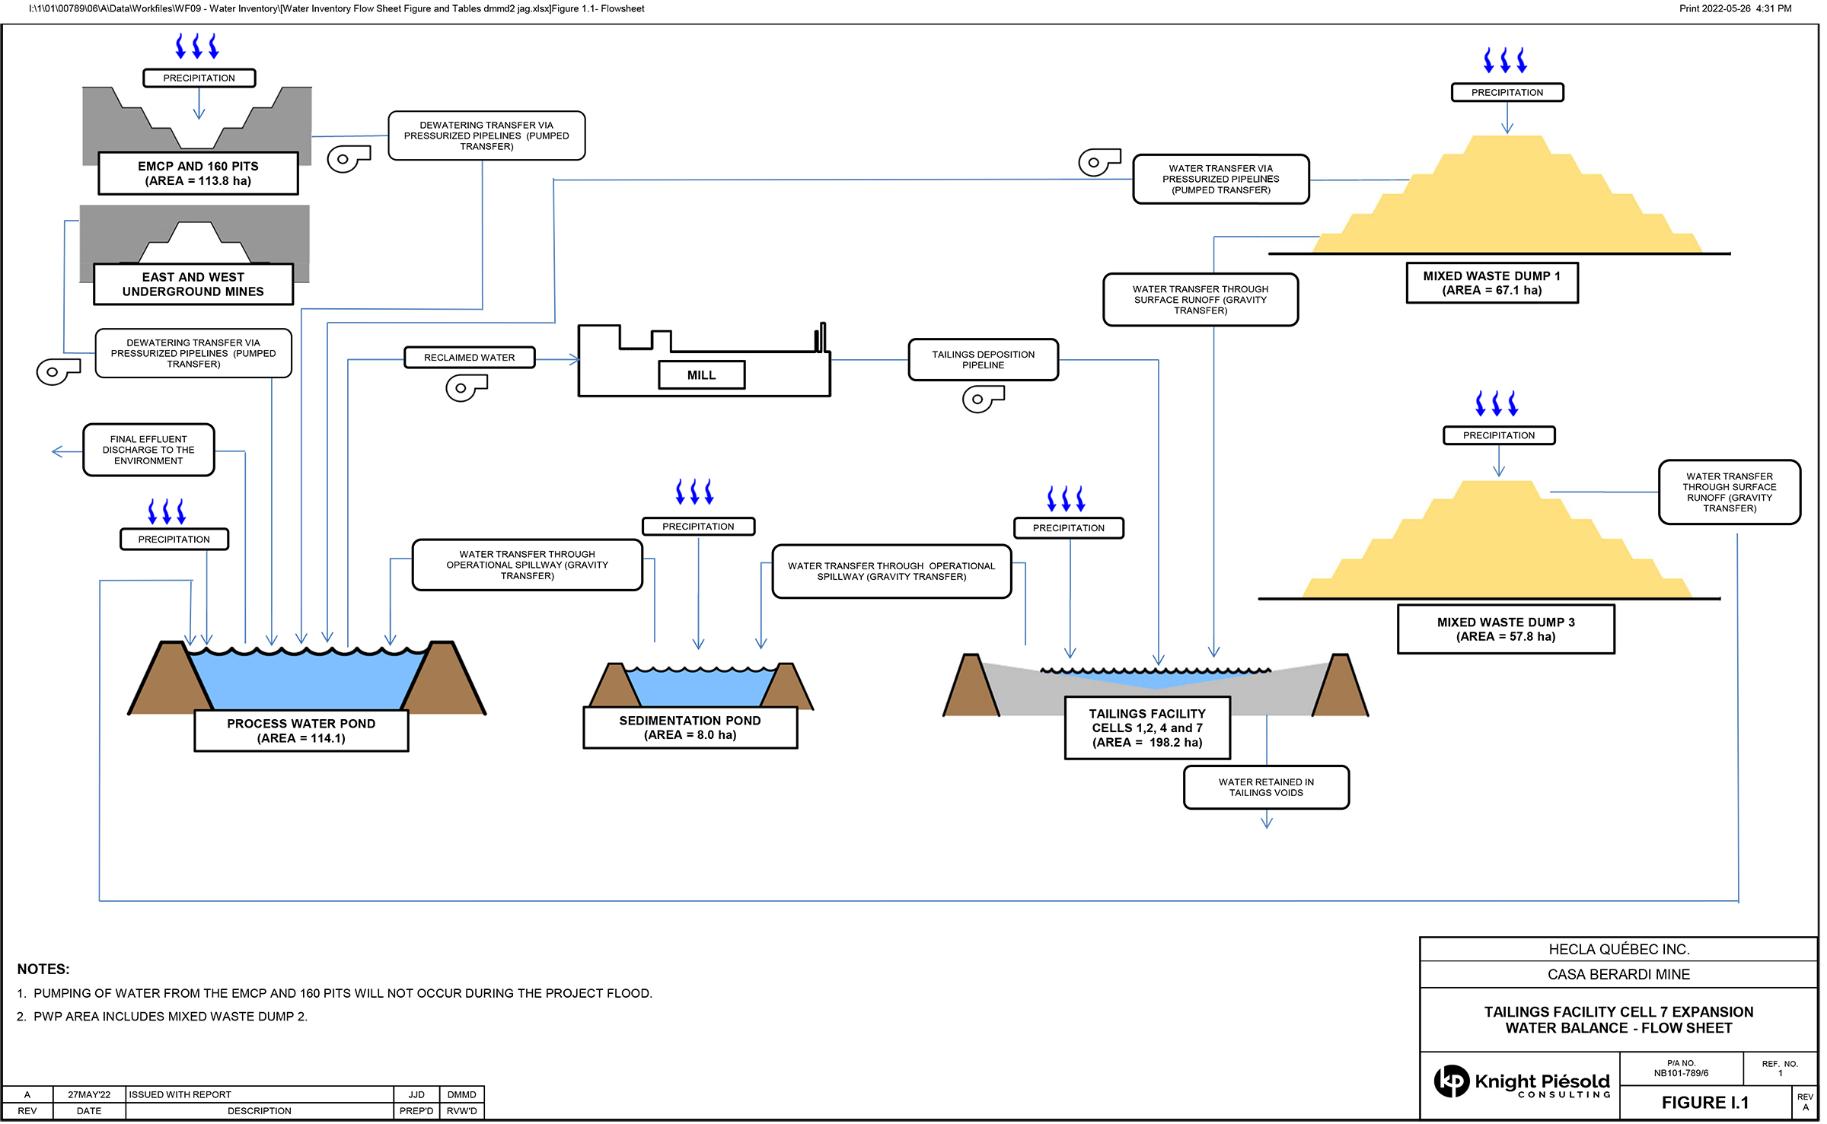Click the 'NOTES:' heading
1827x1124 pixels.
[x=43, y=969]
